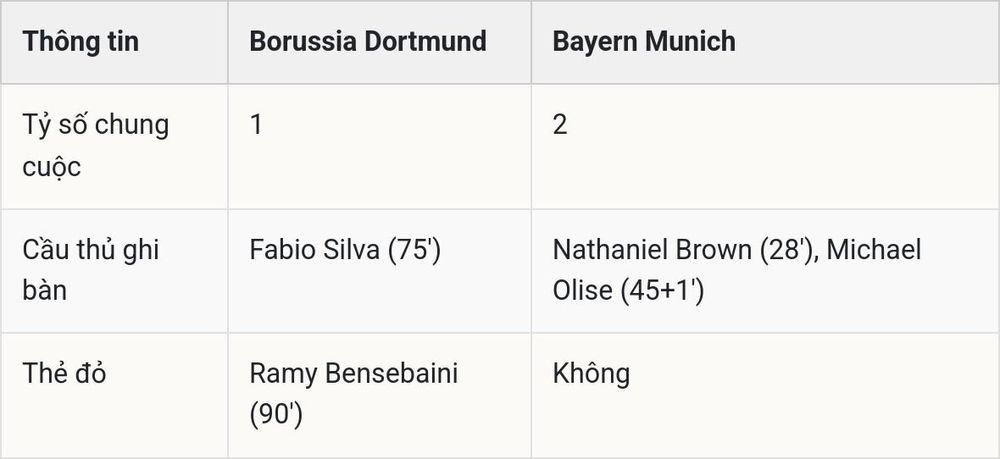Click the 'Bayern Munich' column header
The width and height of the screenshot is (1000, 459).
coord(644,41)
